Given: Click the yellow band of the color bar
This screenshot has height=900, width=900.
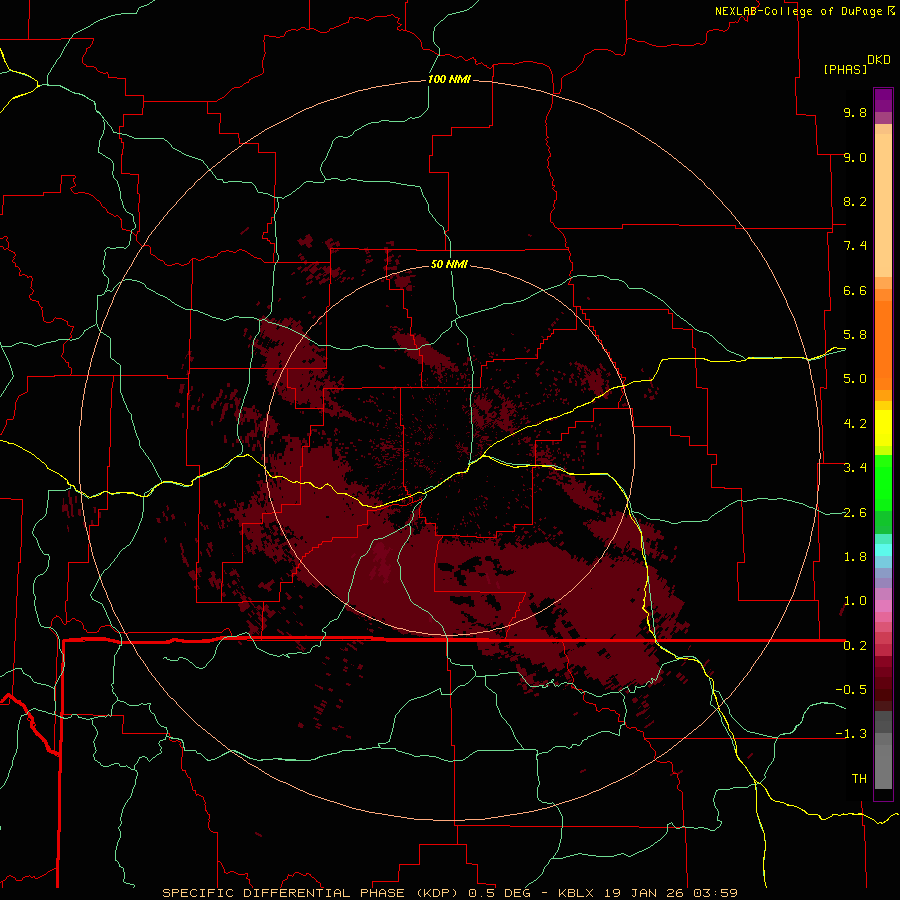Looking at the screenshot, I should pos(883,428).
